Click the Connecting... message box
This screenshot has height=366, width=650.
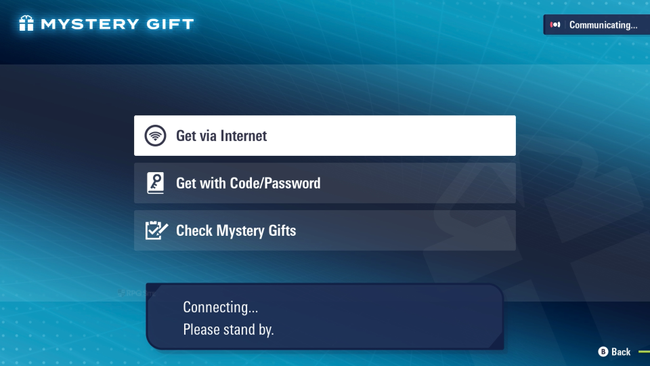pyautogui.click(x=325, y=317)
